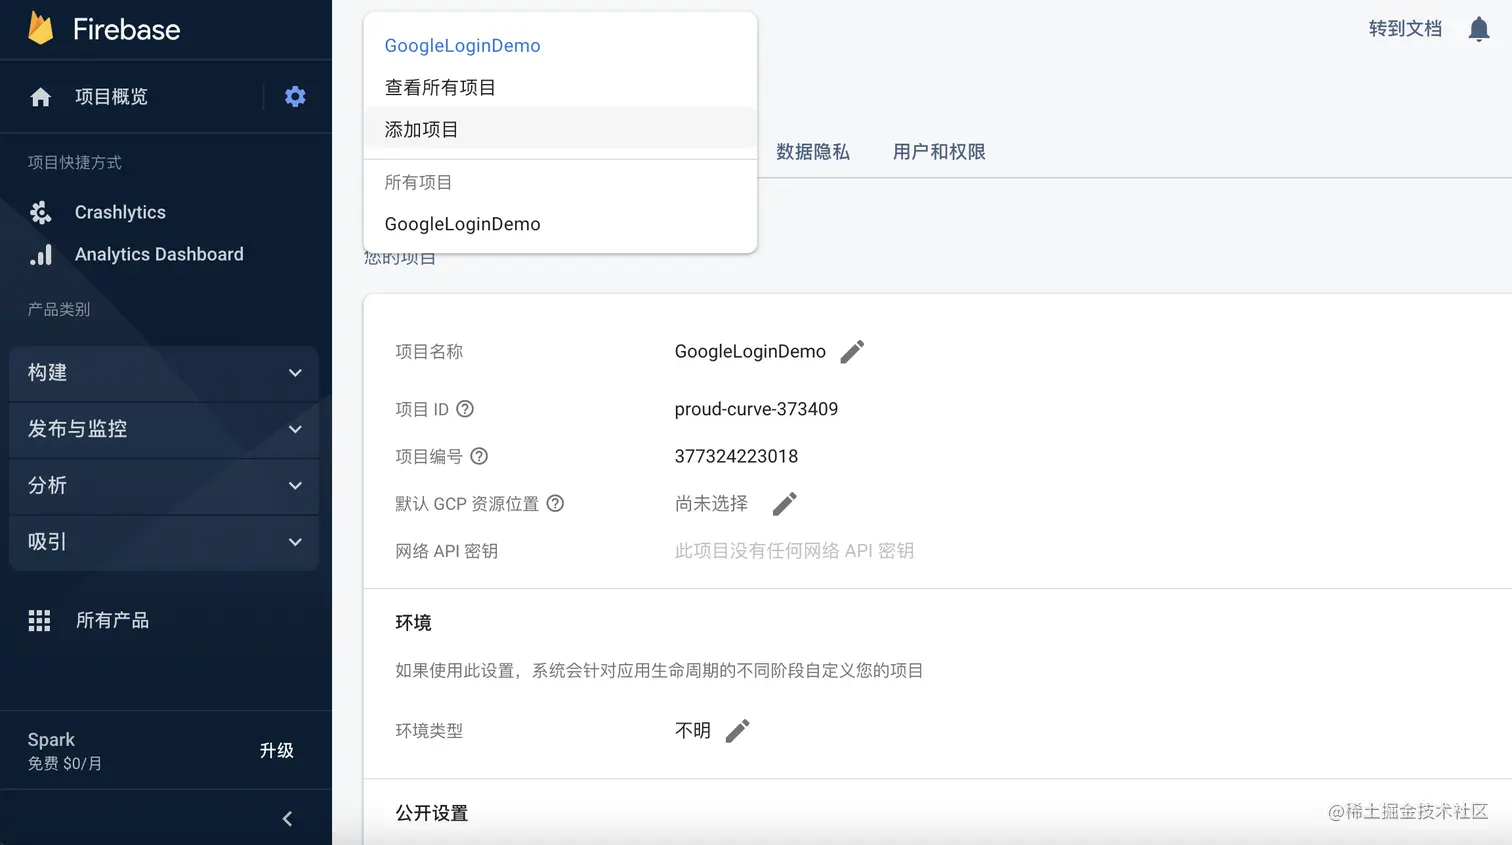Open notifications bell icon

tap(1479, 29)
